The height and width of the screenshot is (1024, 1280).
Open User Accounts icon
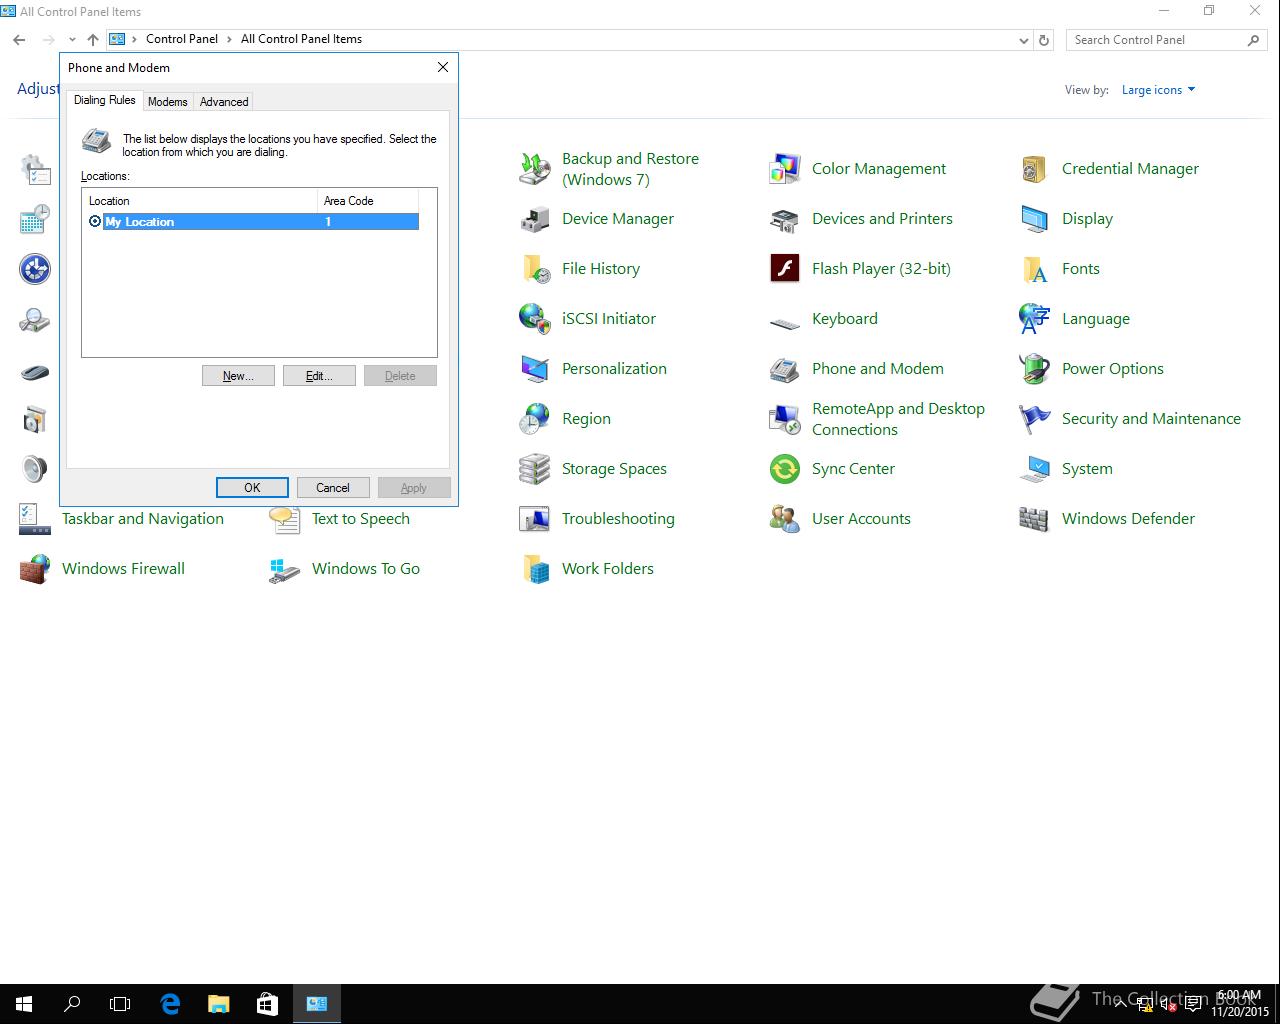click(x=785, y=519)
